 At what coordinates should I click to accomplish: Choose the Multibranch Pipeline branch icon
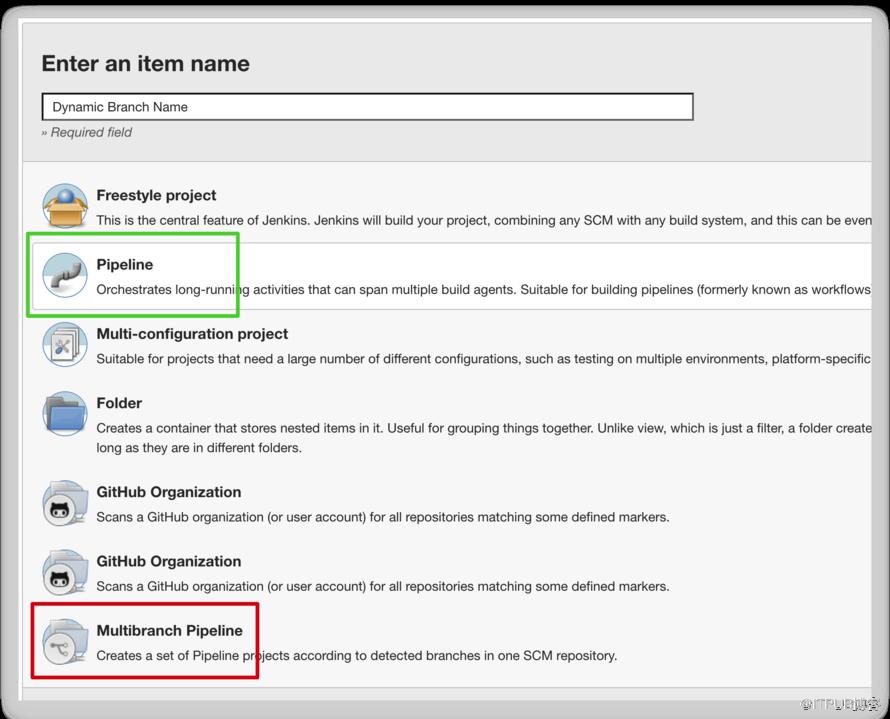[x=65, y=641]
